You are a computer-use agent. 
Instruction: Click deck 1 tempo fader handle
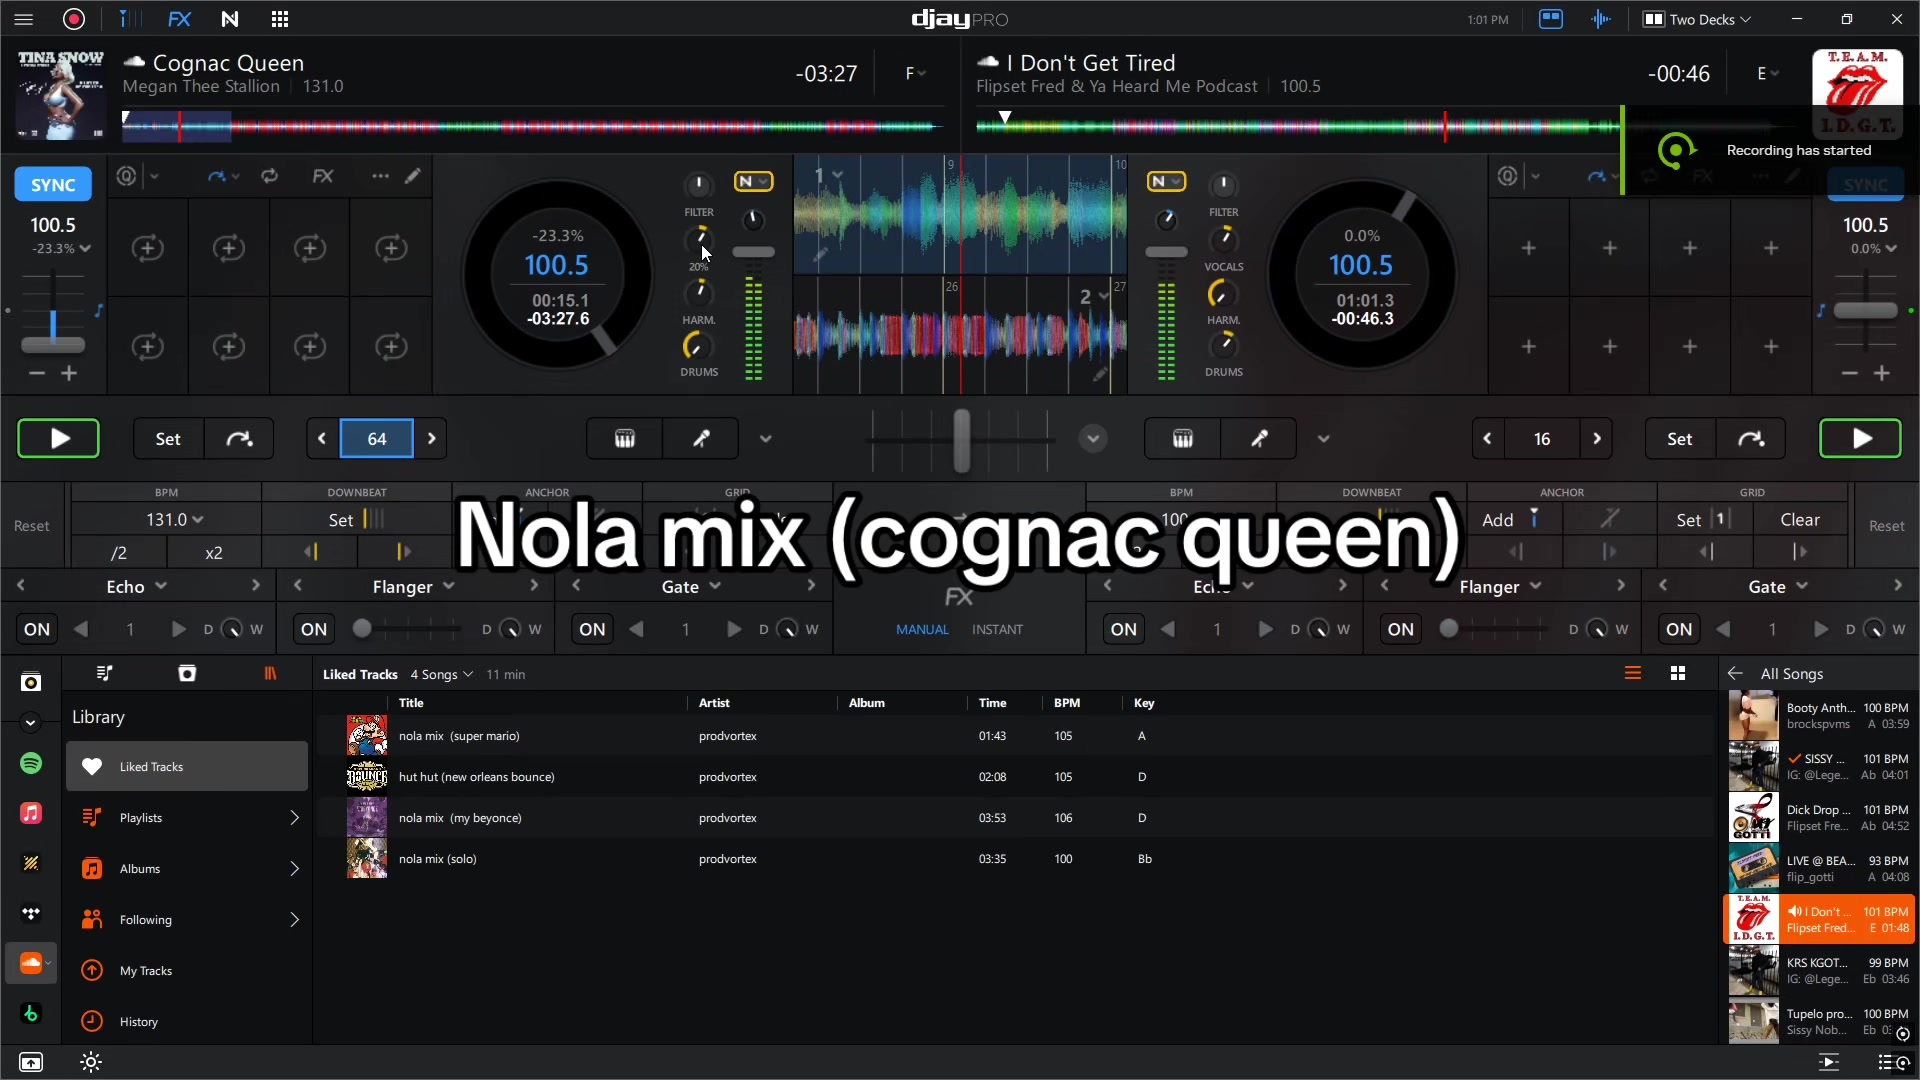click(x=53, y=345)
